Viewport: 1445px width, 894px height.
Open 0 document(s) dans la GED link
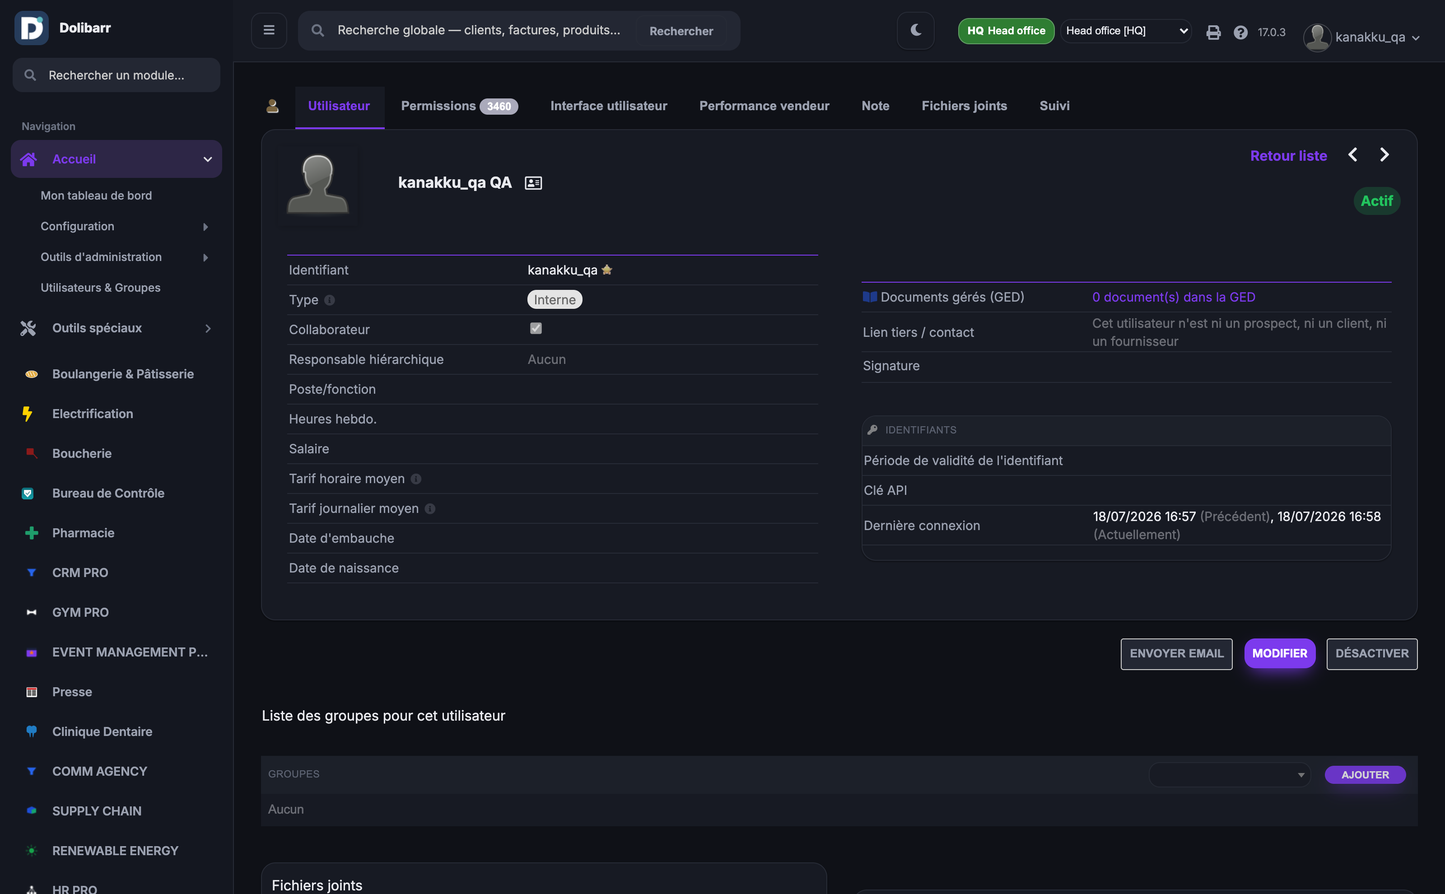[1173, 297]
